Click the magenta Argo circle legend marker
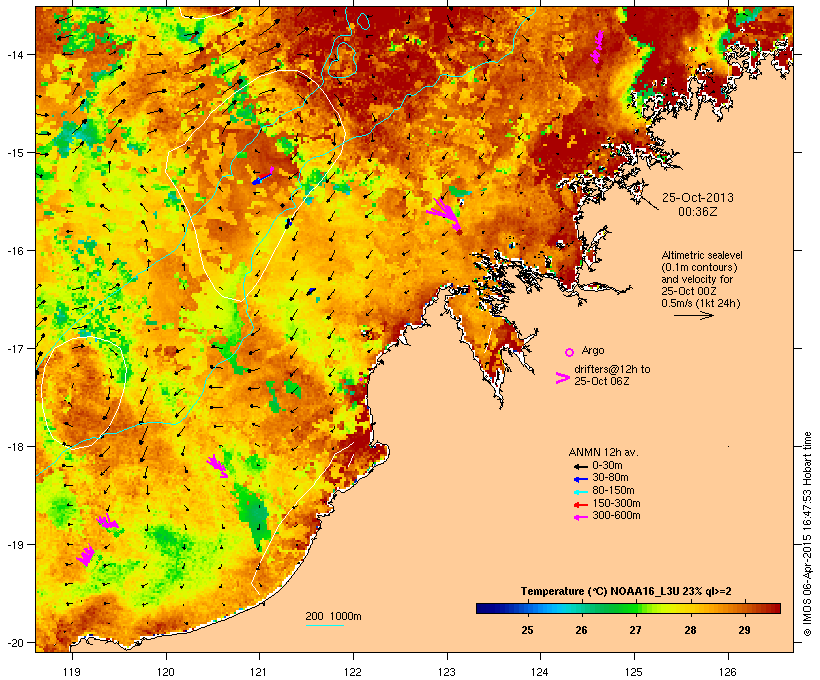 pos(570,352)
